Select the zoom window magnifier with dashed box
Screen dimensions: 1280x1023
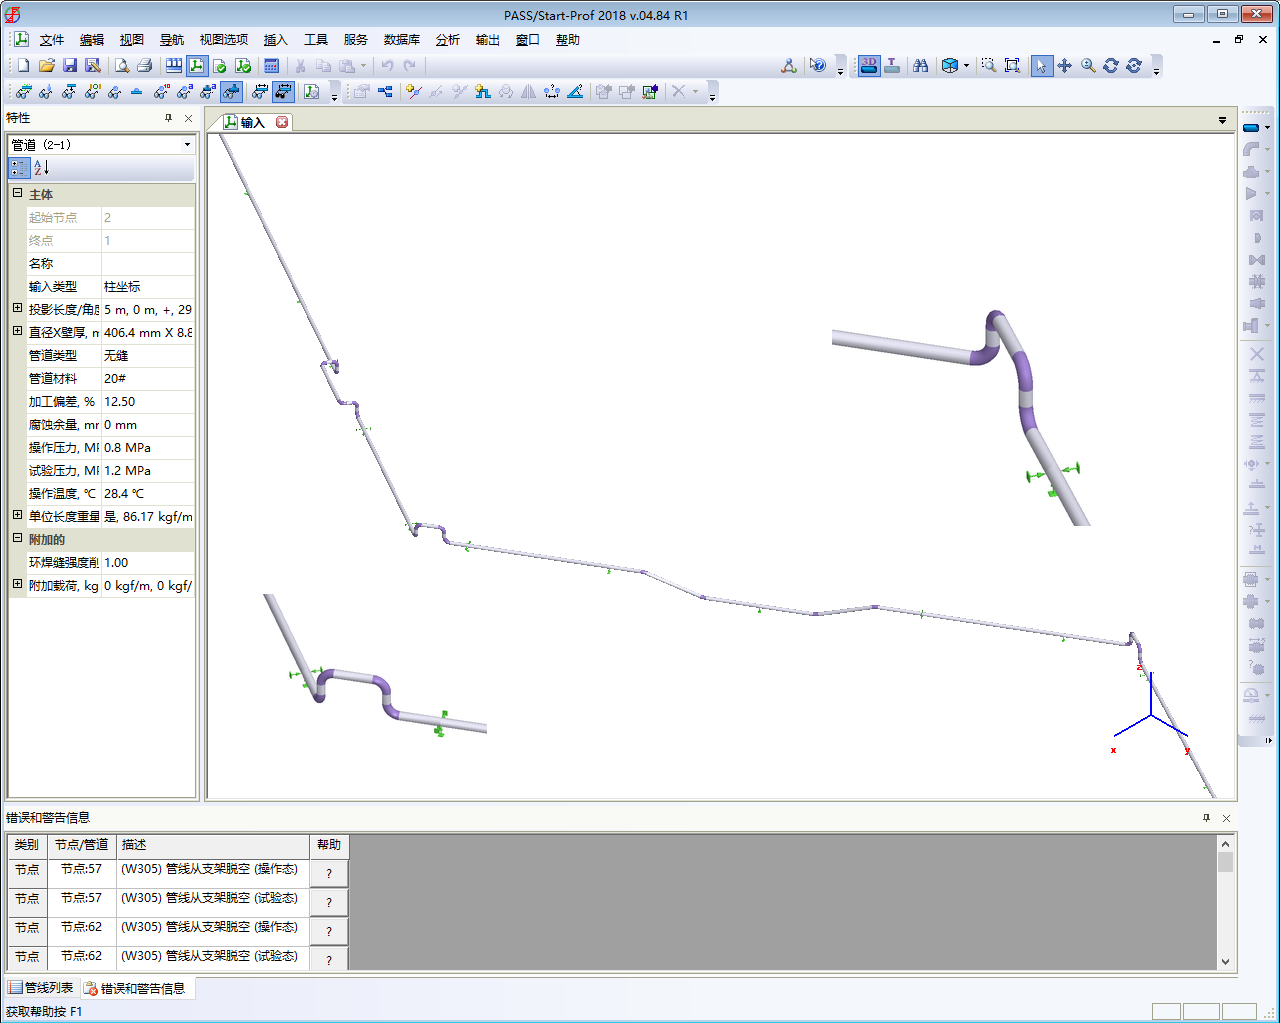click(x=988, y=65)
